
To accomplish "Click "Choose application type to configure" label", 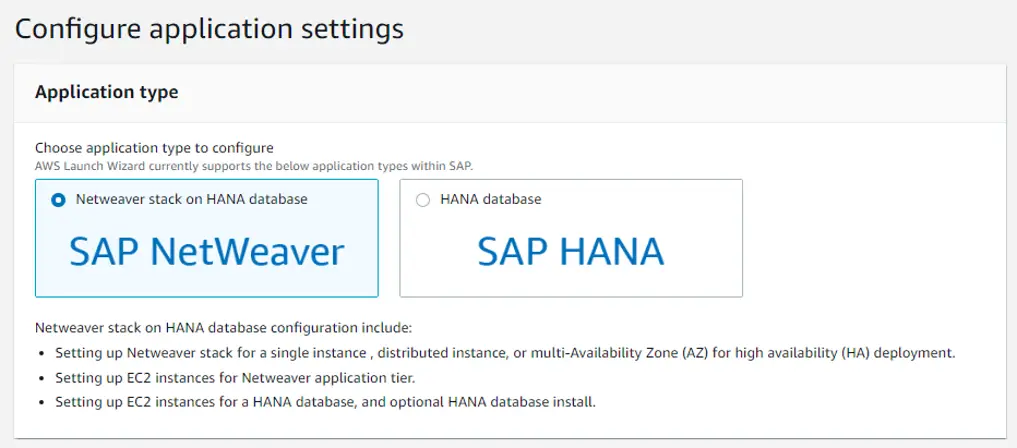I will 154,148.
